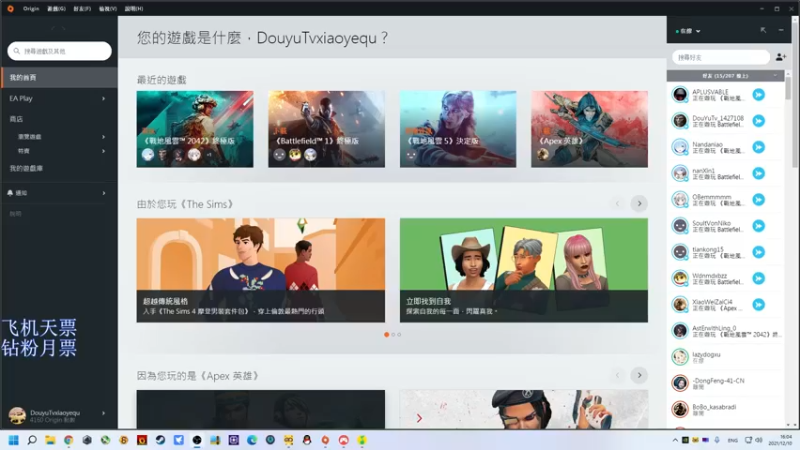
Task: Open APLUSVABLE's avatar in friends list
Action: pos(680,94)
